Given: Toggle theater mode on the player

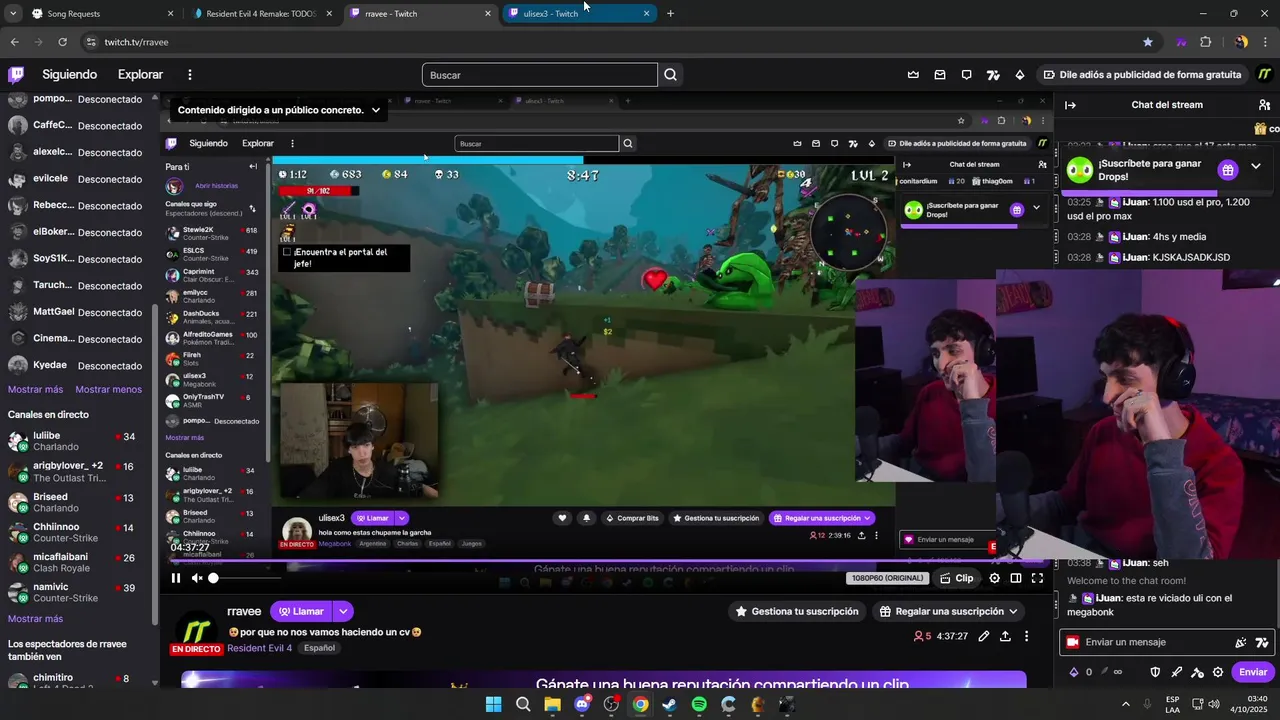Looking at the screenshot, I should (x=1015, y=578).
